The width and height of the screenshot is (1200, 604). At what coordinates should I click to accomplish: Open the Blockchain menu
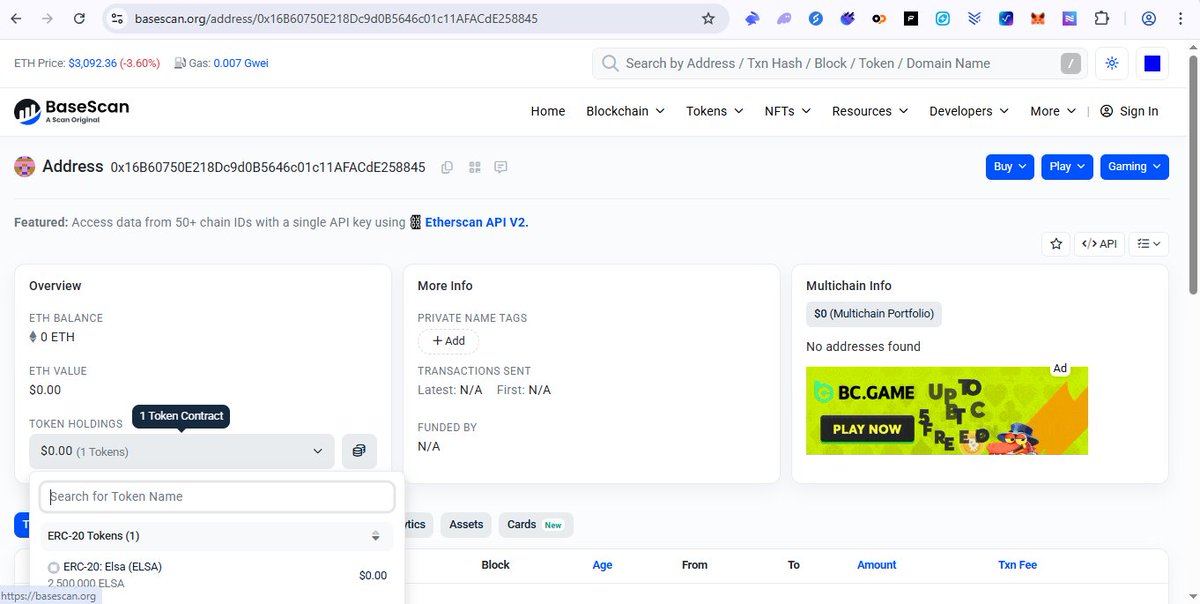tap(625, 111)
